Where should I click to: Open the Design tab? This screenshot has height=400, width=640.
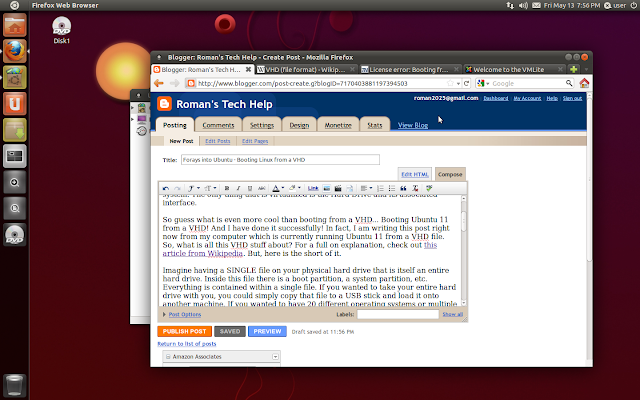coord(299,125)
